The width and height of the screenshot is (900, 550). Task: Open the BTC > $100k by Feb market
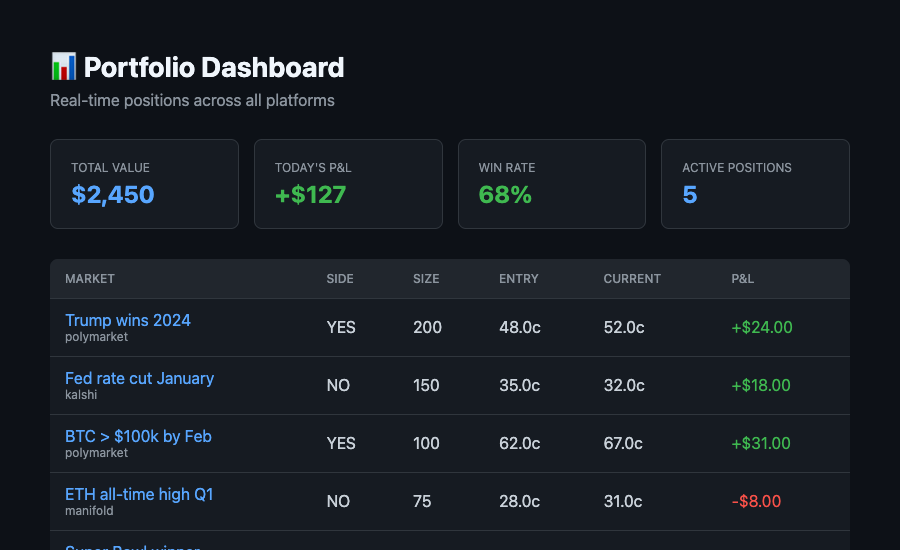click(x=138, y=436)
